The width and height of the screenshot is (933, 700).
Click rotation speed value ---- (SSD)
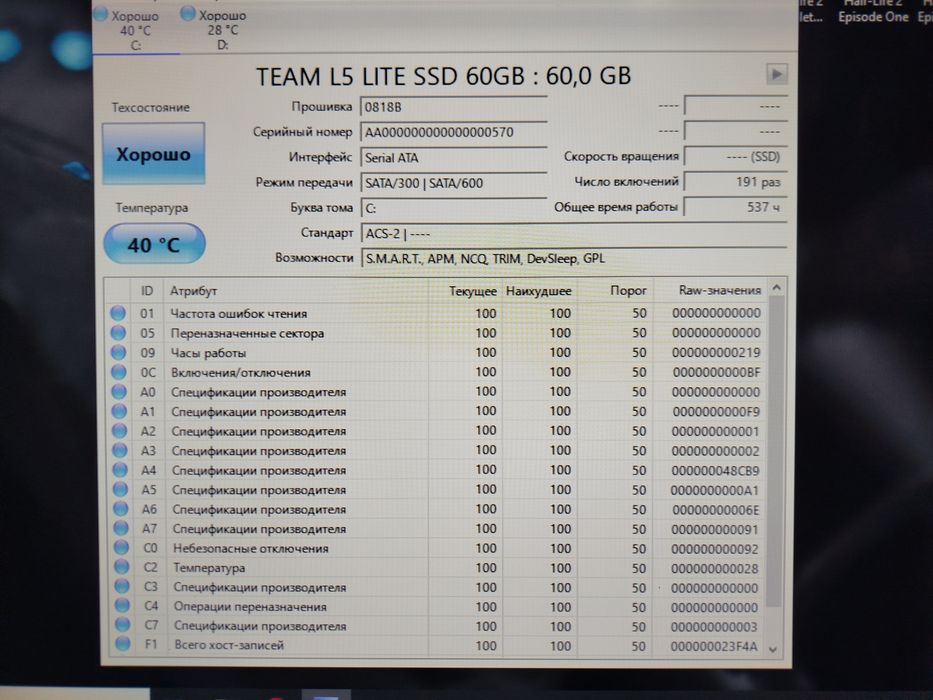[735, 157]
